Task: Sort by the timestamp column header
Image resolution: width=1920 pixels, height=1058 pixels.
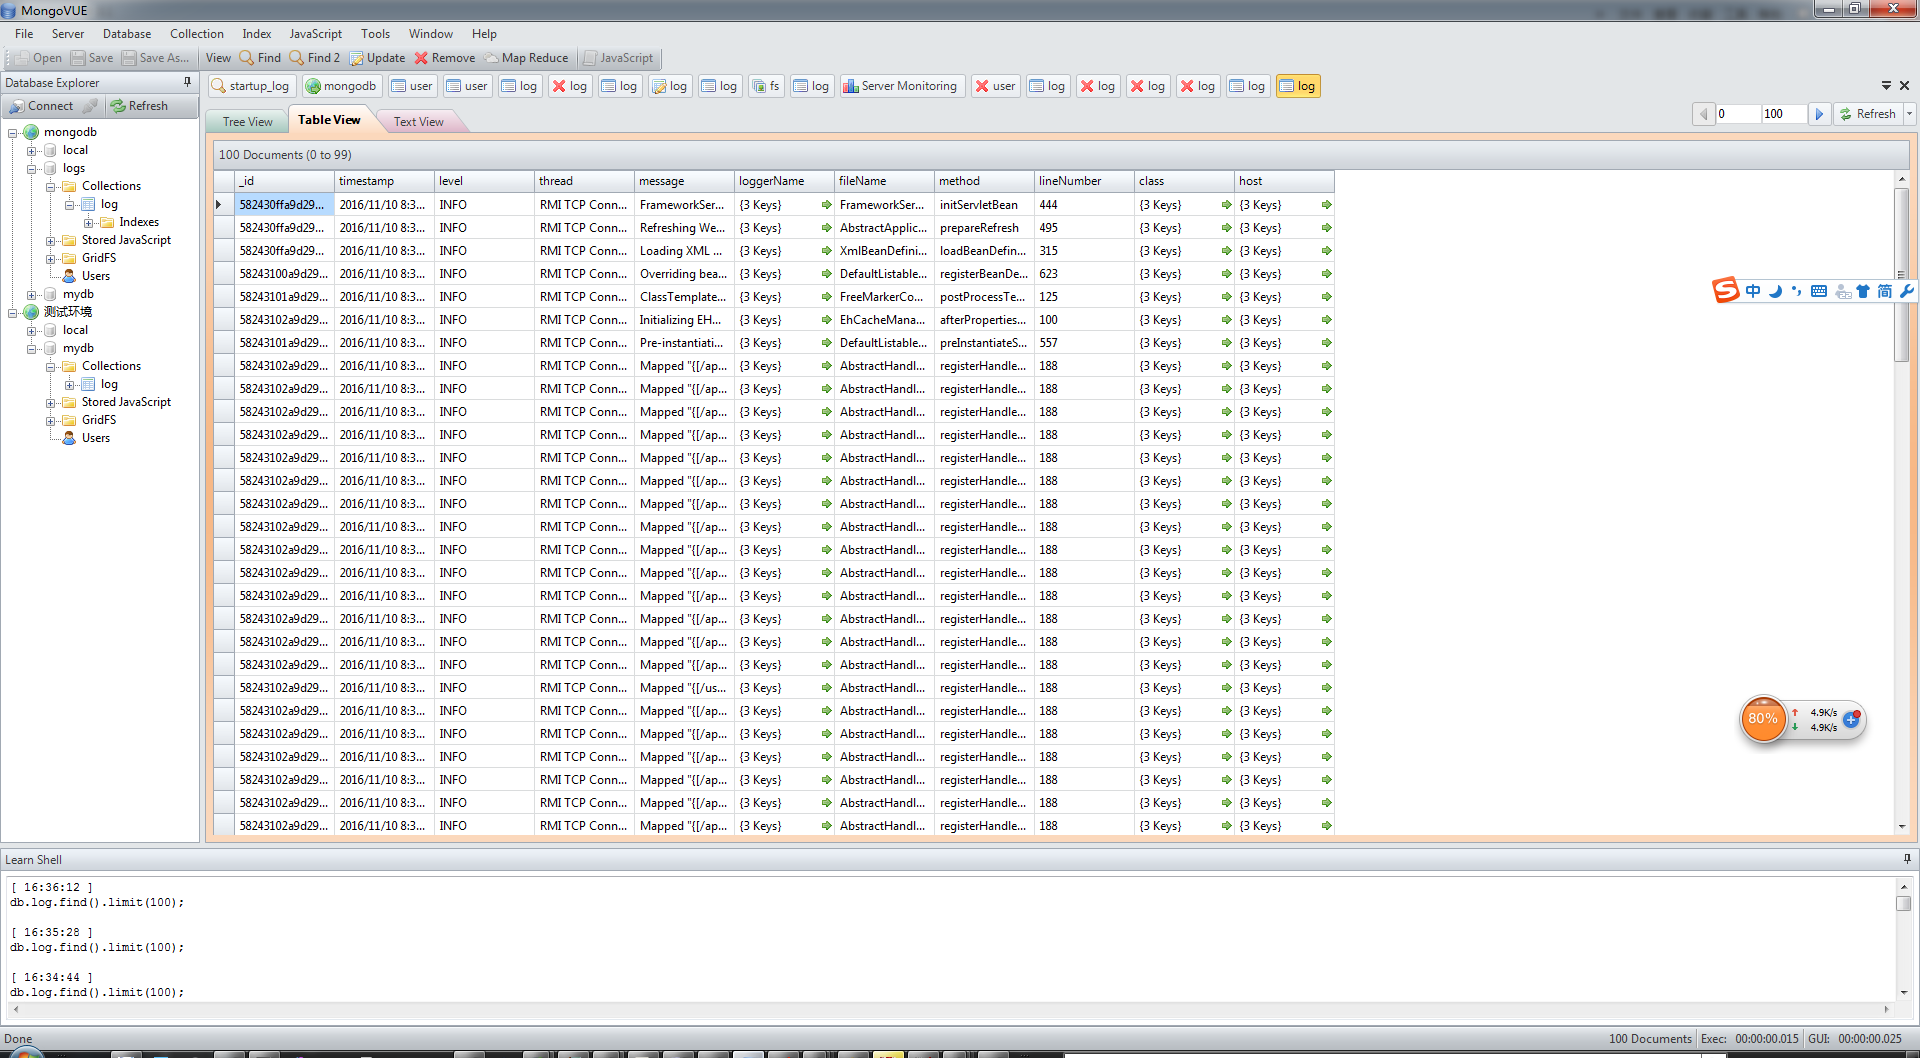Action: pos(384,181)
